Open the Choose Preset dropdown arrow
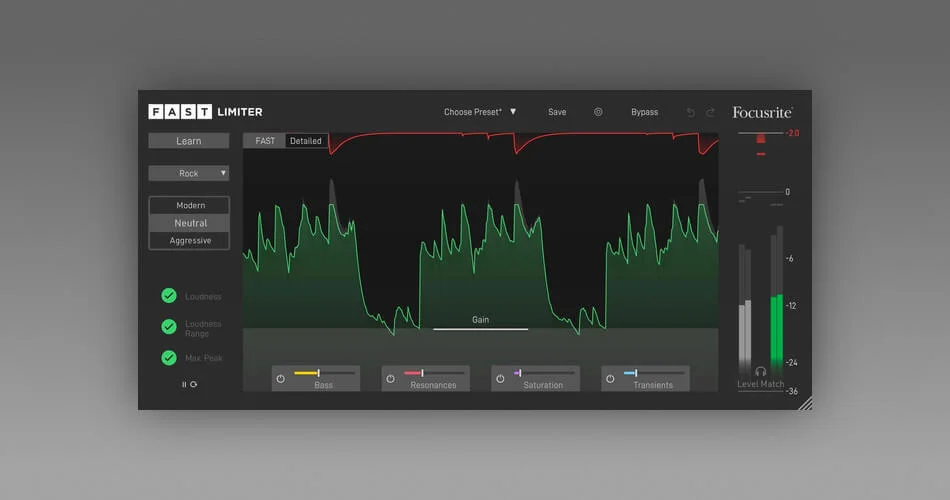 click(x=513, y=112)
